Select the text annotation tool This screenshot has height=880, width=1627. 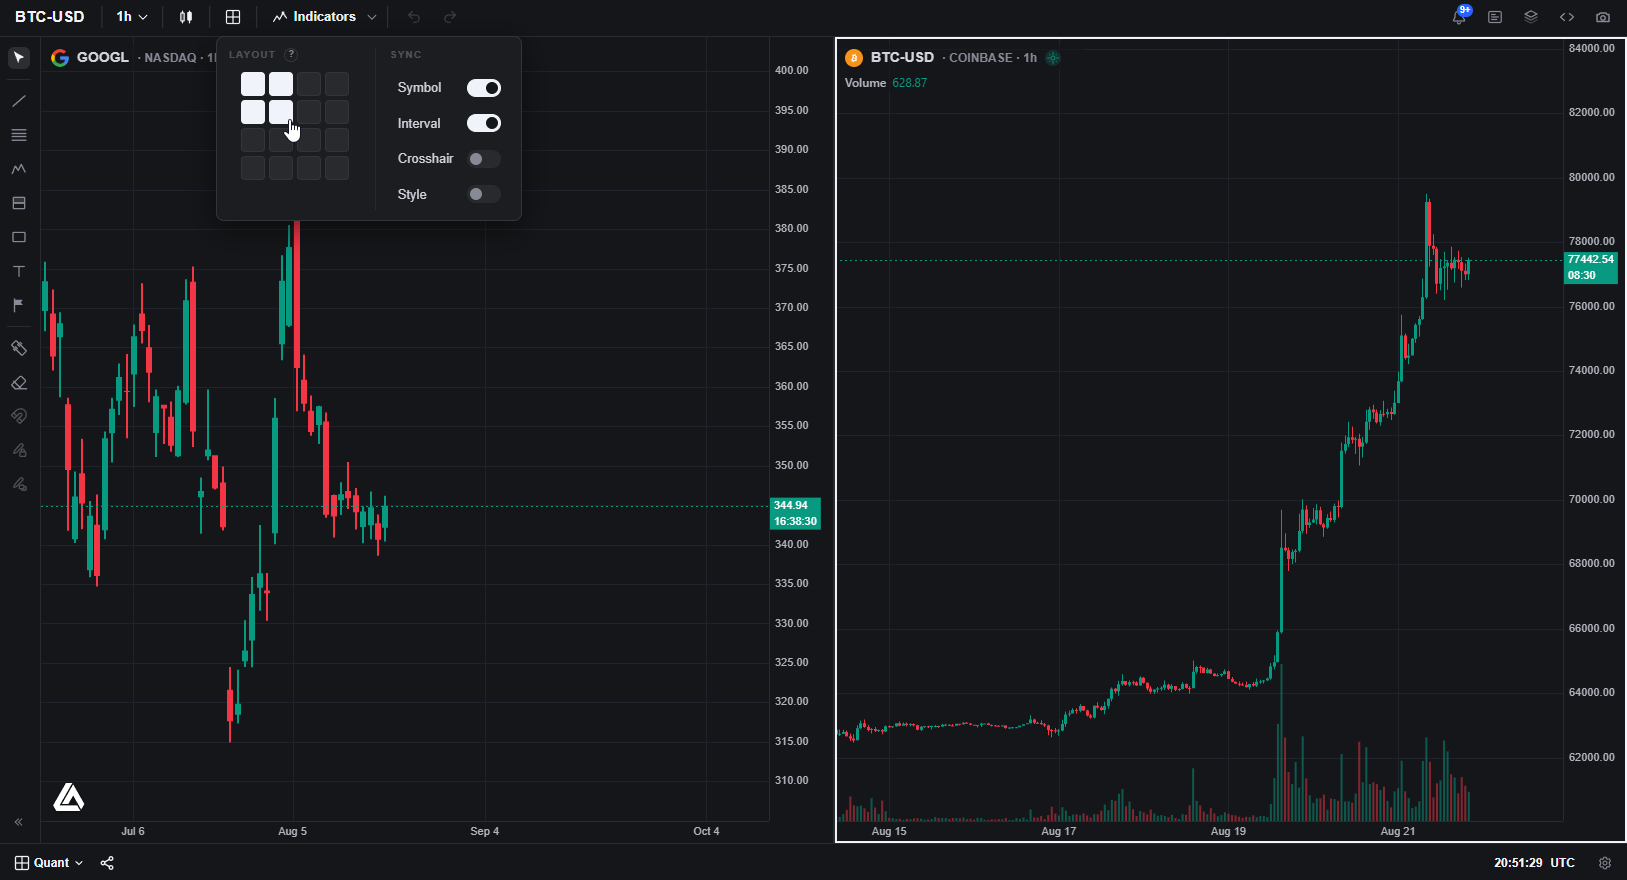point(19,271)
